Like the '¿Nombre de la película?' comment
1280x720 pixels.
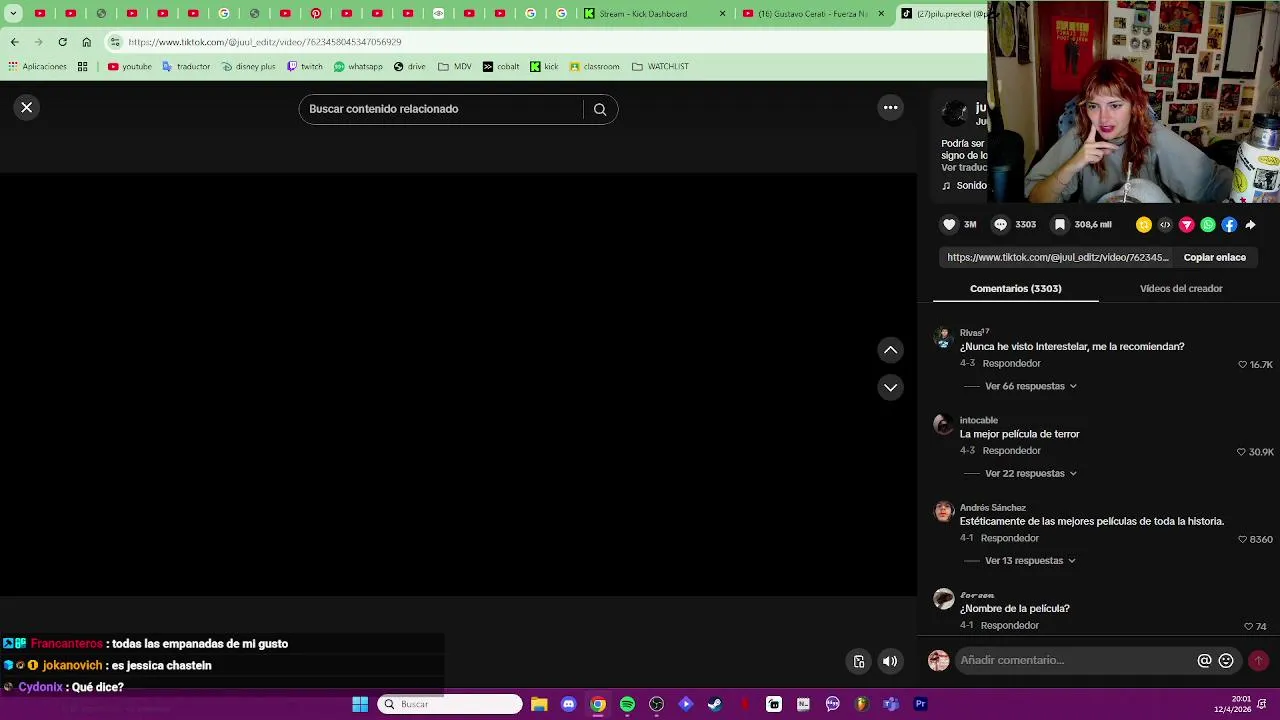1248,626
